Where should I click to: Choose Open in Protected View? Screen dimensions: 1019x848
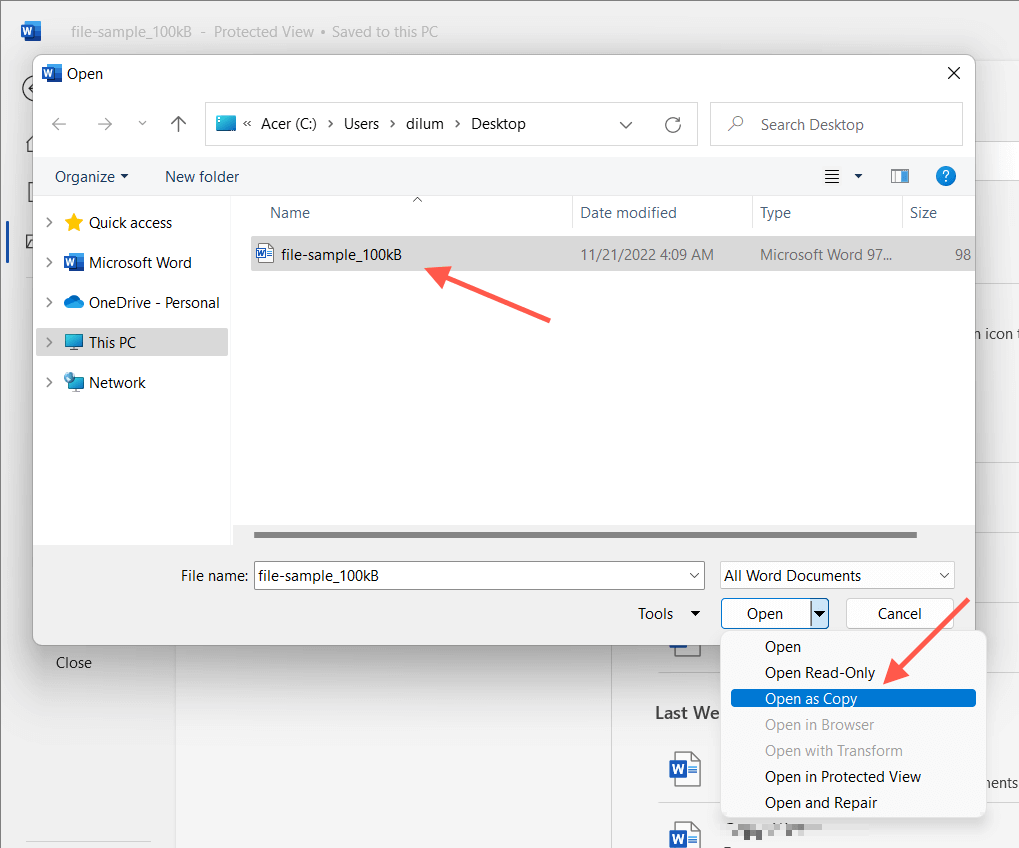click(x=843, y=777)
